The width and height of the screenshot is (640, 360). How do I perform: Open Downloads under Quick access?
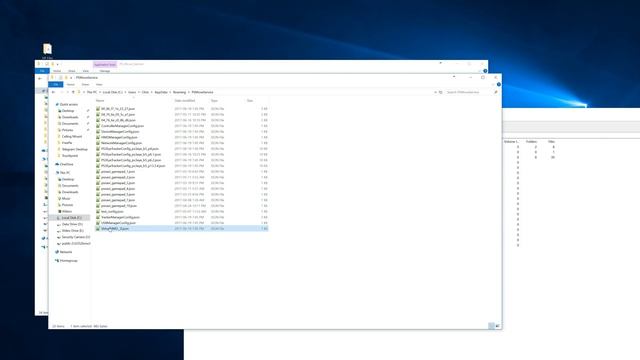[x=70, y=117]
